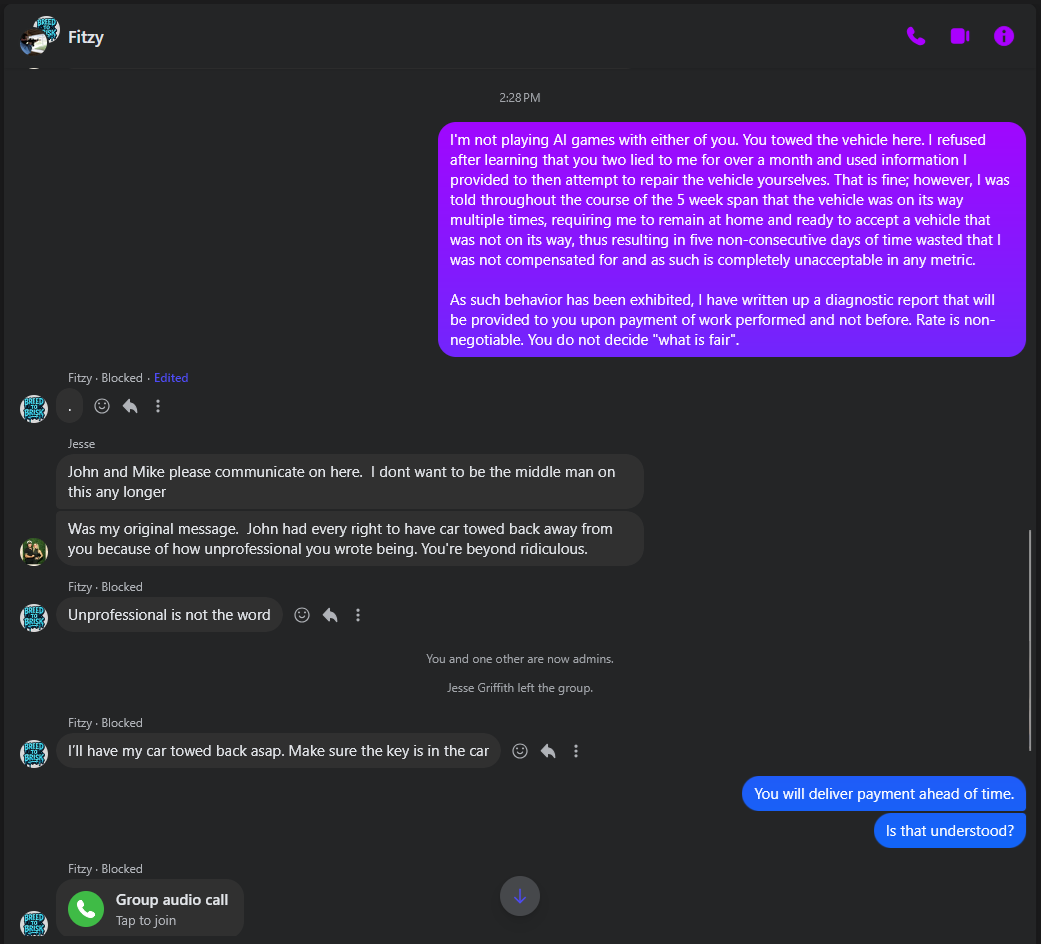Viewport: 1041px width, 944px height.
Task: Select the 'Is that understood?' message bubble
Action: point(949,830)
